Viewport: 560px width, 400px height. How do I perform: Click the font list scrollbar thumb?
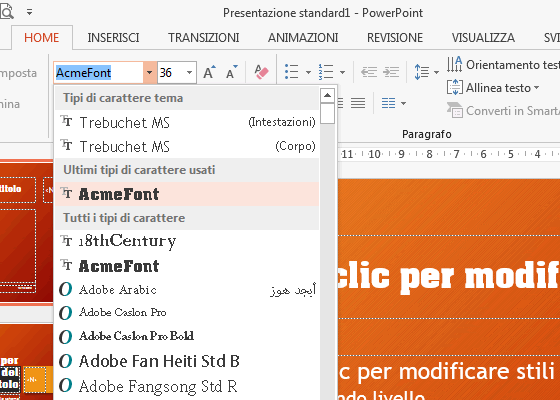pyautogui.click(x=327, y=114)
